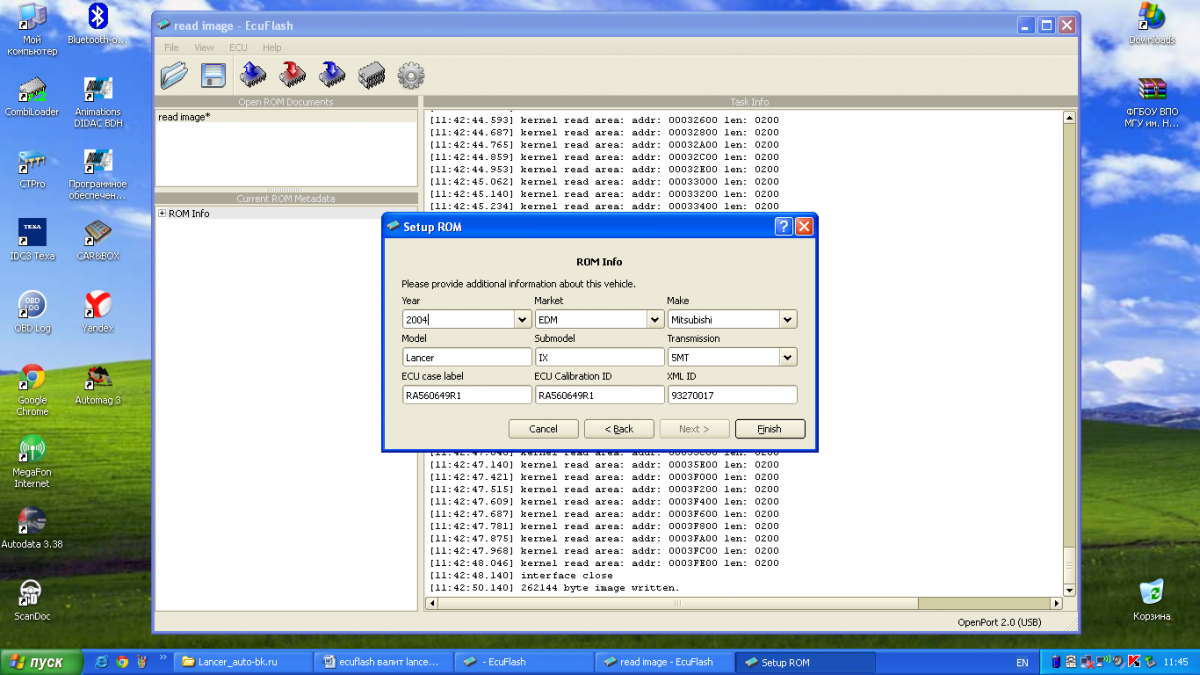Select the Google Chrome desktop icon
The width and height of the screenshot is (1200, 675).
coord(32,390)
